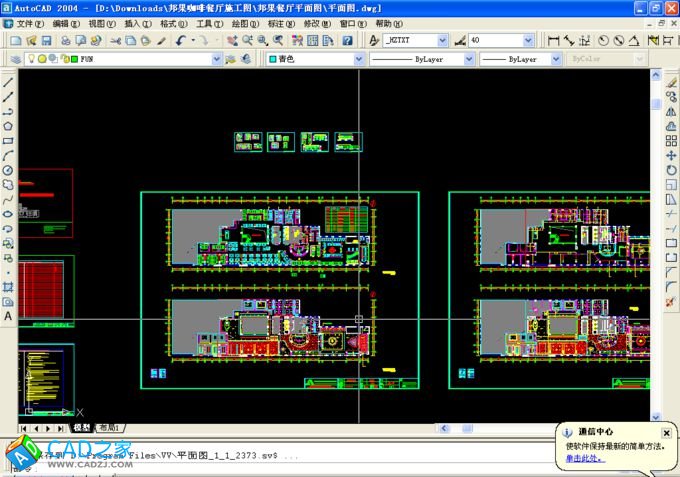This screenshot has height=477, width=680.
Task: Select the Line draw tool
Action: click(x=8, y=82)
